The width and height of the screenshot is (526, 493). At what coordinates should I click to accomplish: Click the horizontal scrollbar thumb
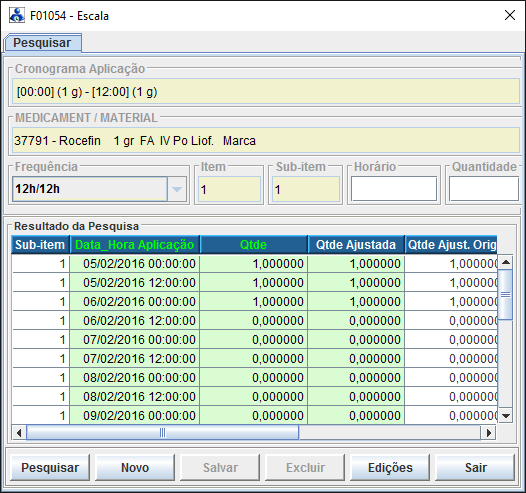[162, 433]
